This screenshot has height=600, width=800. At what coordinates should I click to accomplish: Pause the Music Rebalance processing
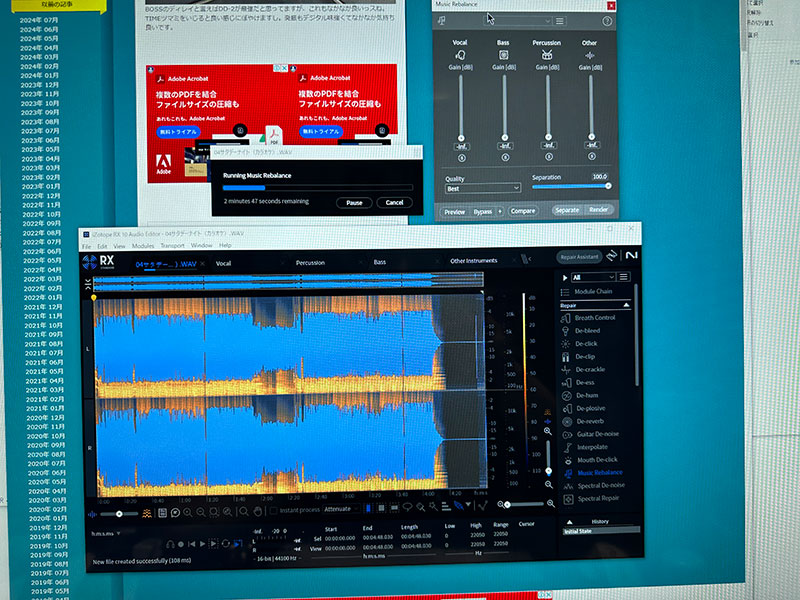coord(354,203)
